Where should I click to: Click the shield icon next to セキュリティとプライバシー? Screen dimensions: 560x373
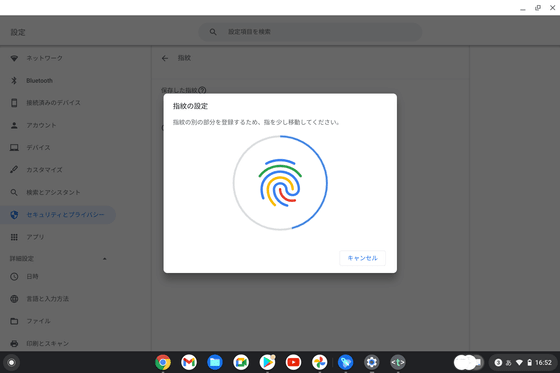14,215
